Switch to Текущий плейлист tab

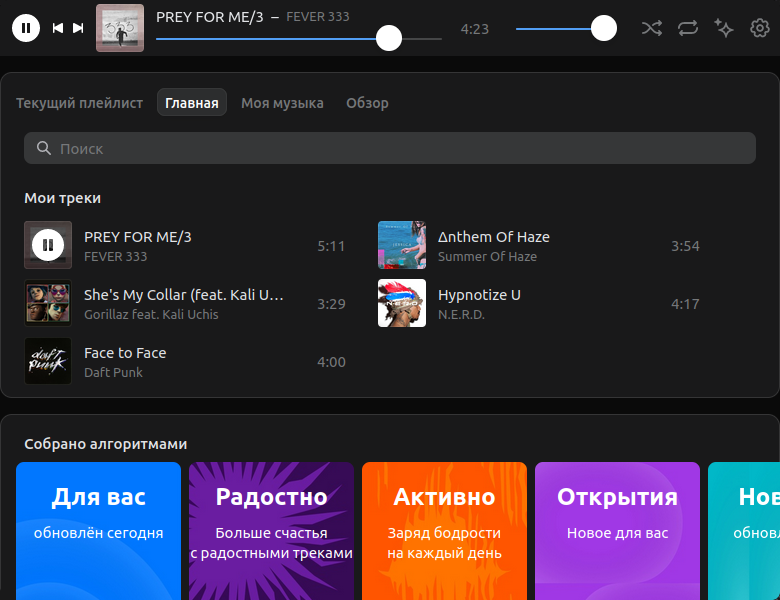click(80, 103)
